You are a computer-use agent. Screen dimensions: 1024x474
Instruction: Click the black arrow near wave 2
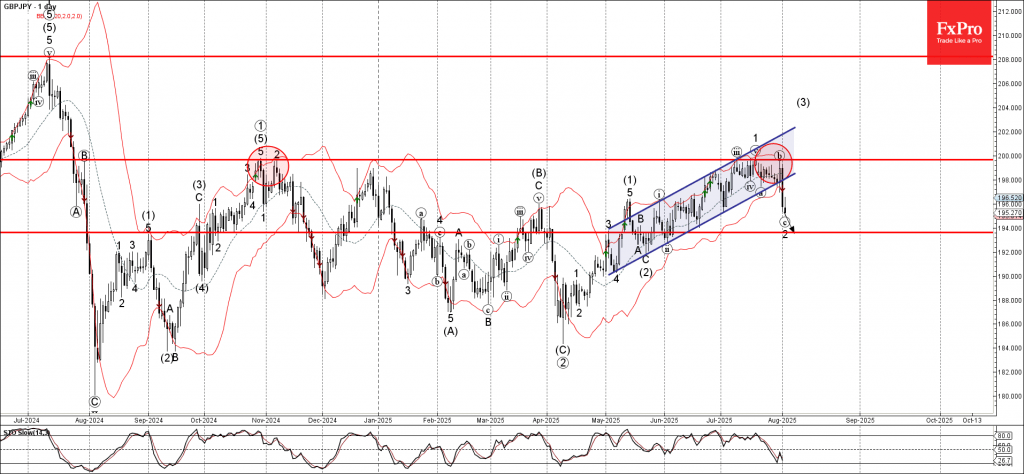[x=792, y=229]
